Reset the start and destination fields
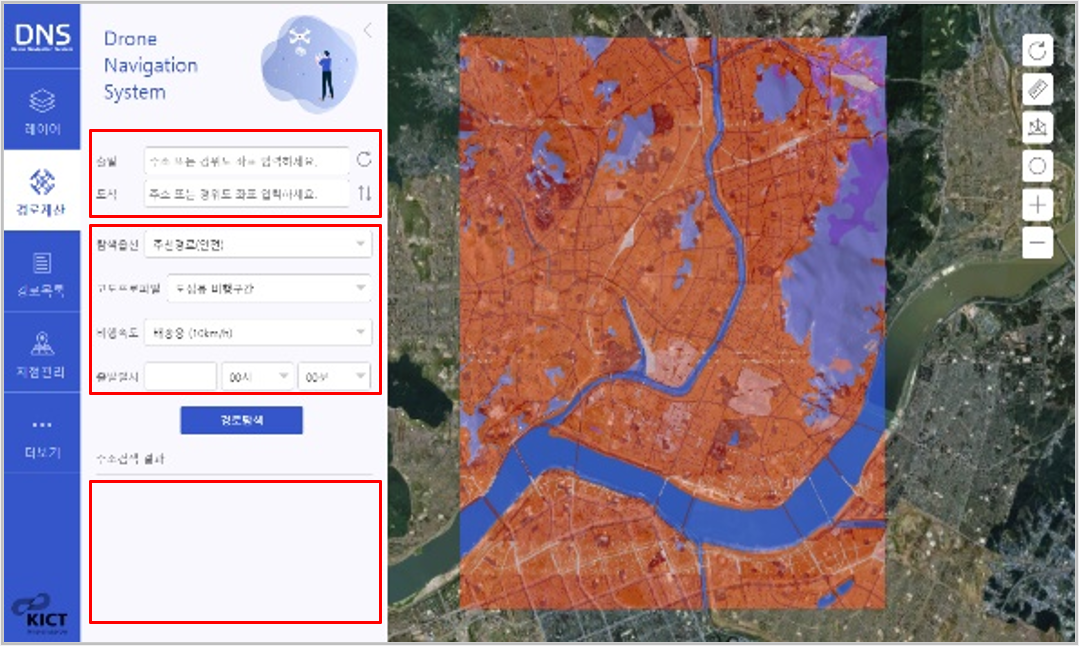Image resolution: width=1079 pixels, height=646 pixels. tap(364, 159)
